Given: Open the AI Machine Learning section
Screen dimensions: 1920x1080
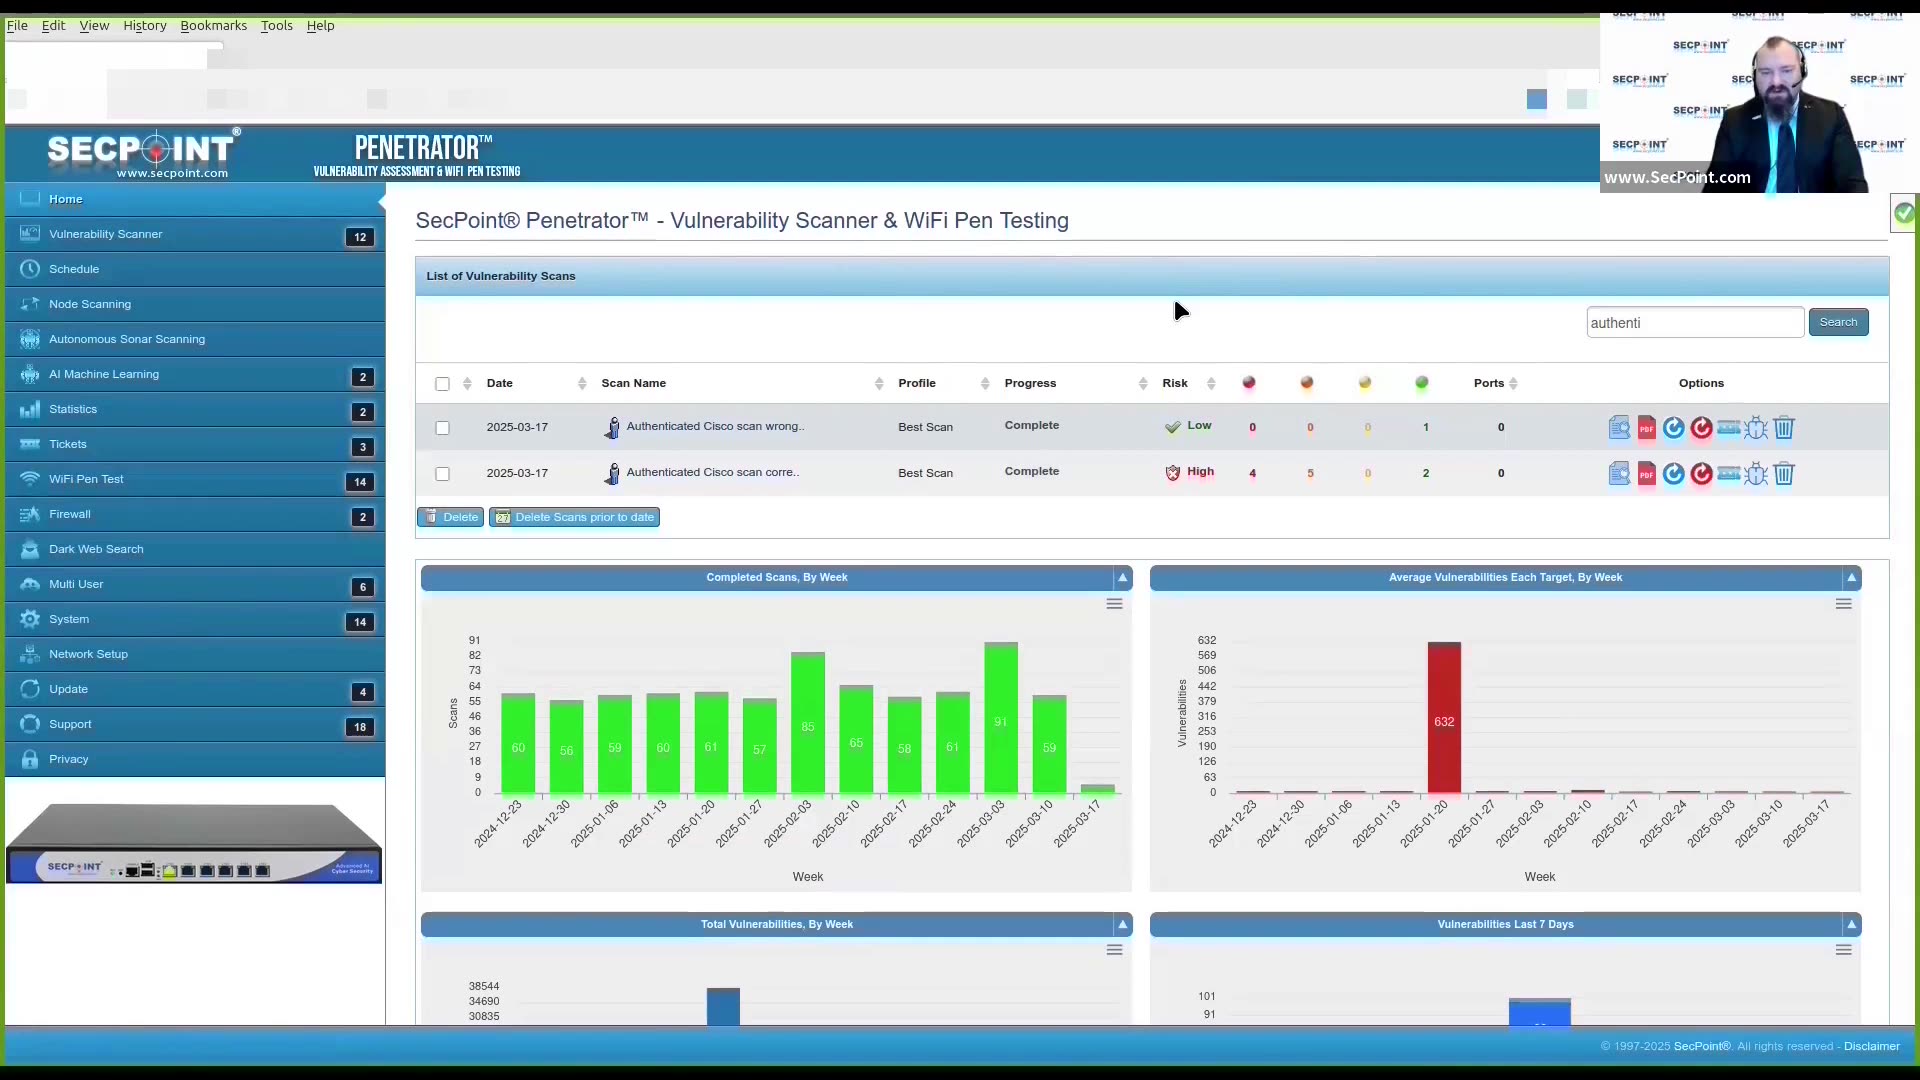Looking at the screenshot, I should coord(102,373).
